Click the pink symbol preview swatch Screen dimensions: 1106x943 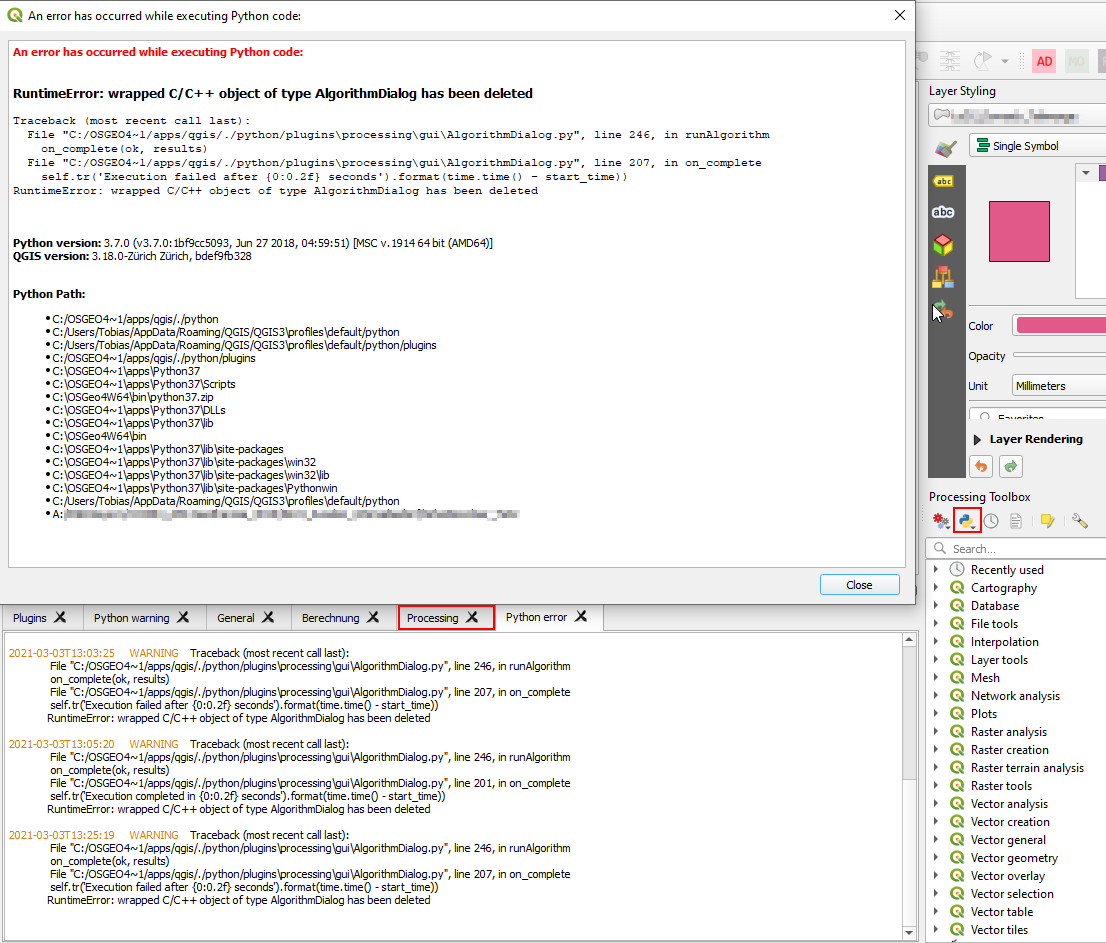(x=1019, y=231)
